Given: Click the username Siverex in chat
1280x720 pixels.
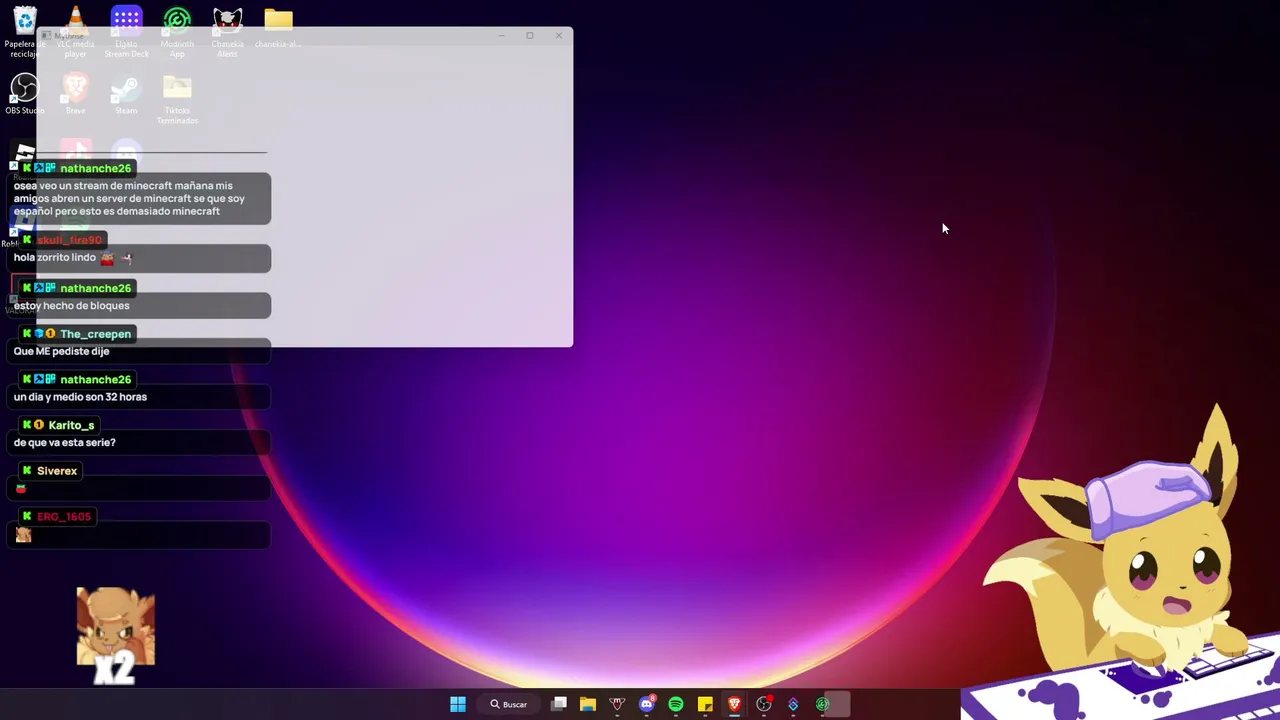Looking at the screenshot, I should pos(57,471).
